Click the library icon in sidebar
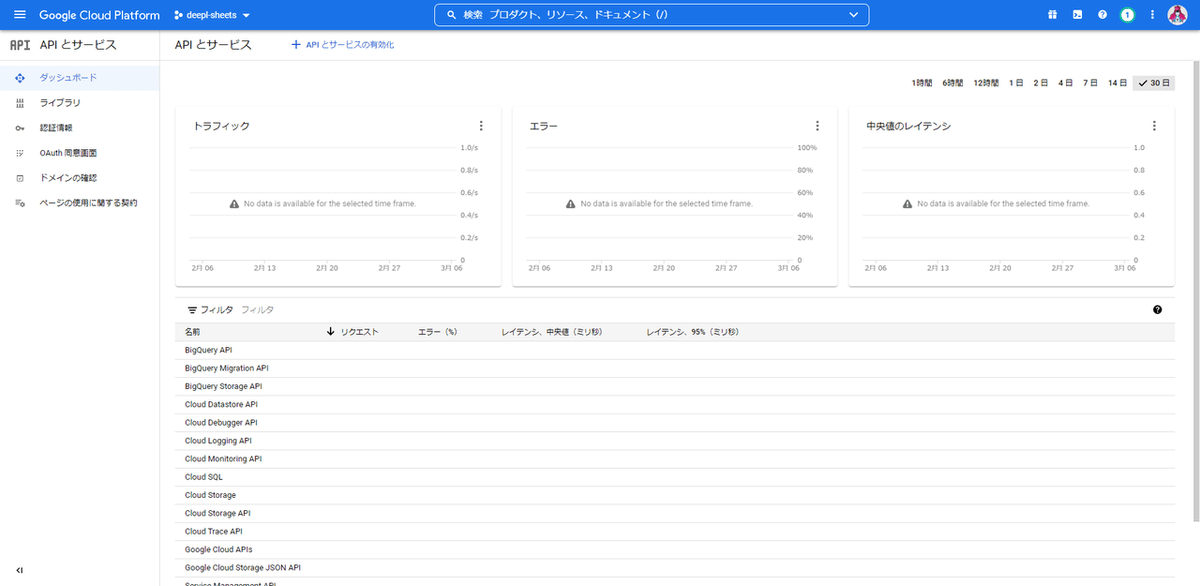1200x586 pixels. click(20, 103)
